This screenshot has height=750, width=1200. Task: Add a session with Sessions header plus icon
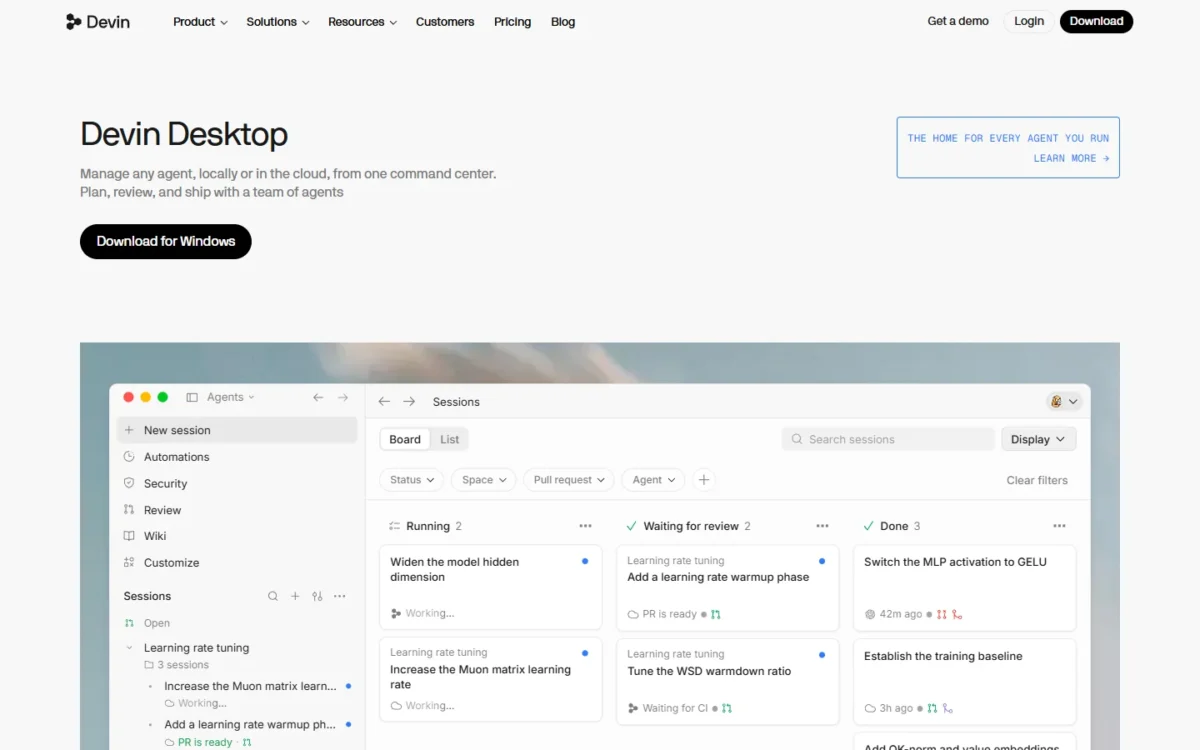coord(295,596)
